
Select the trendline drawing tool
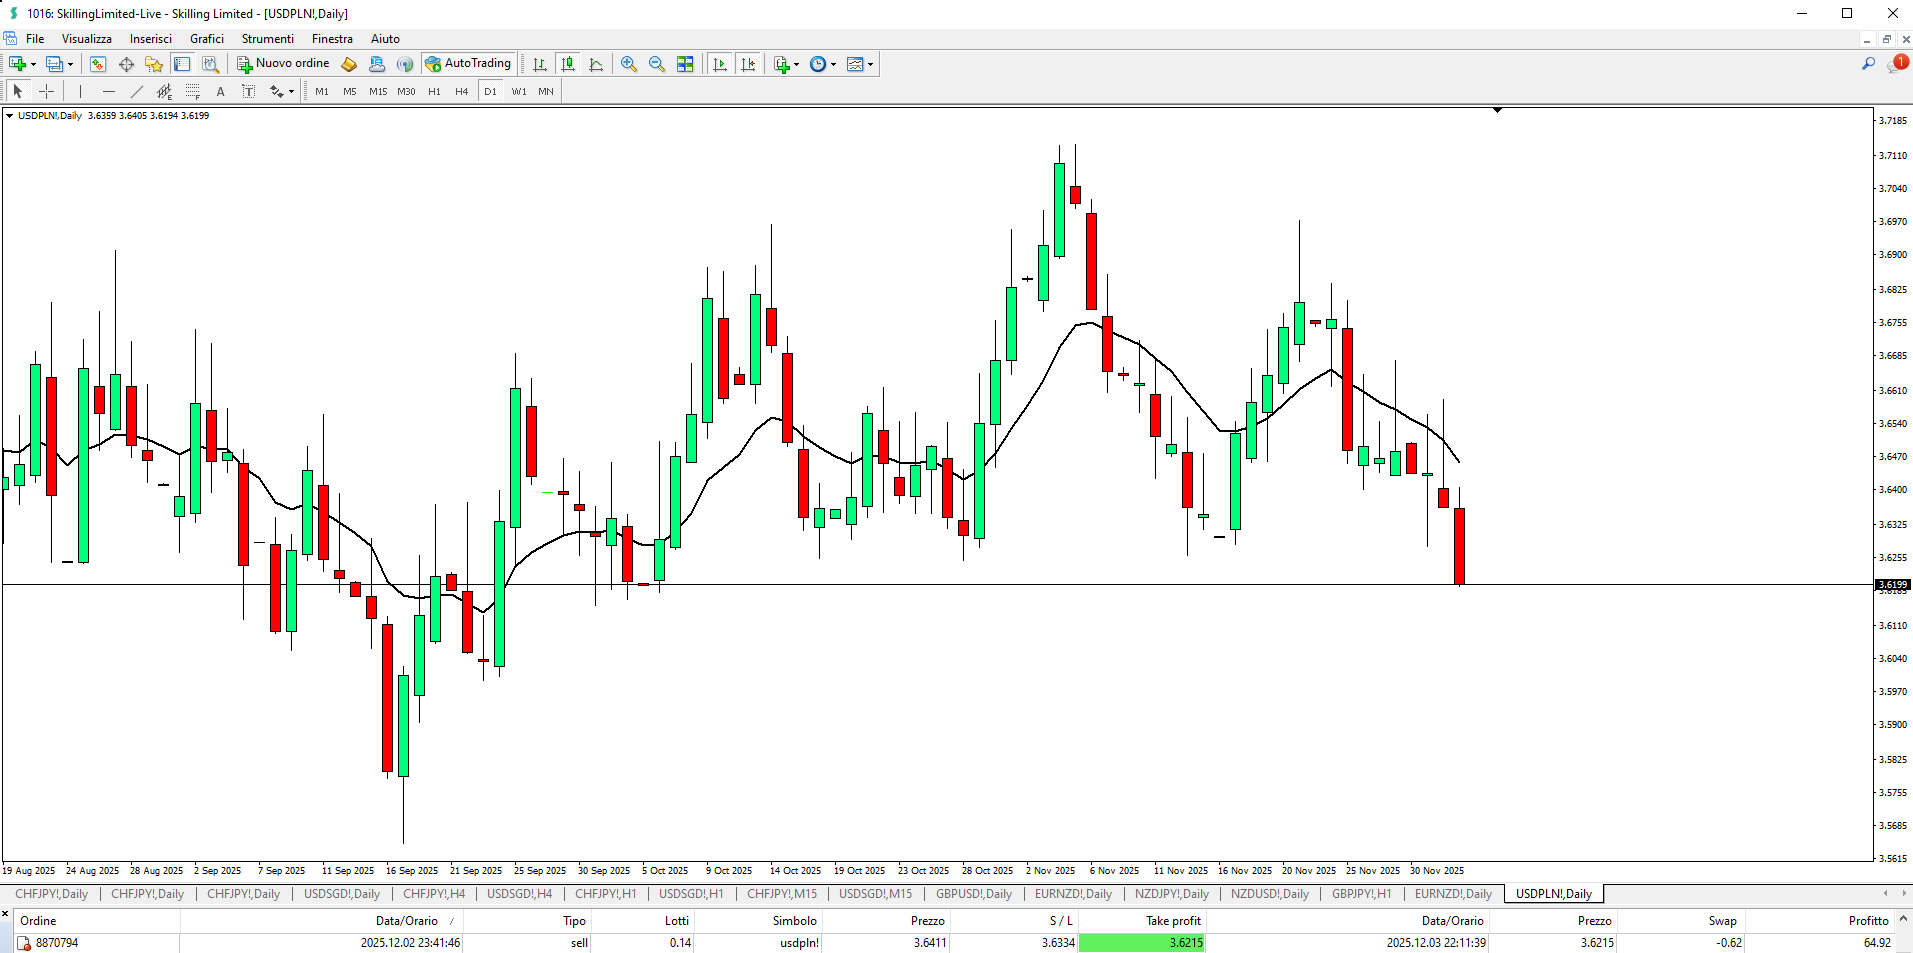(x=137, y=91)
